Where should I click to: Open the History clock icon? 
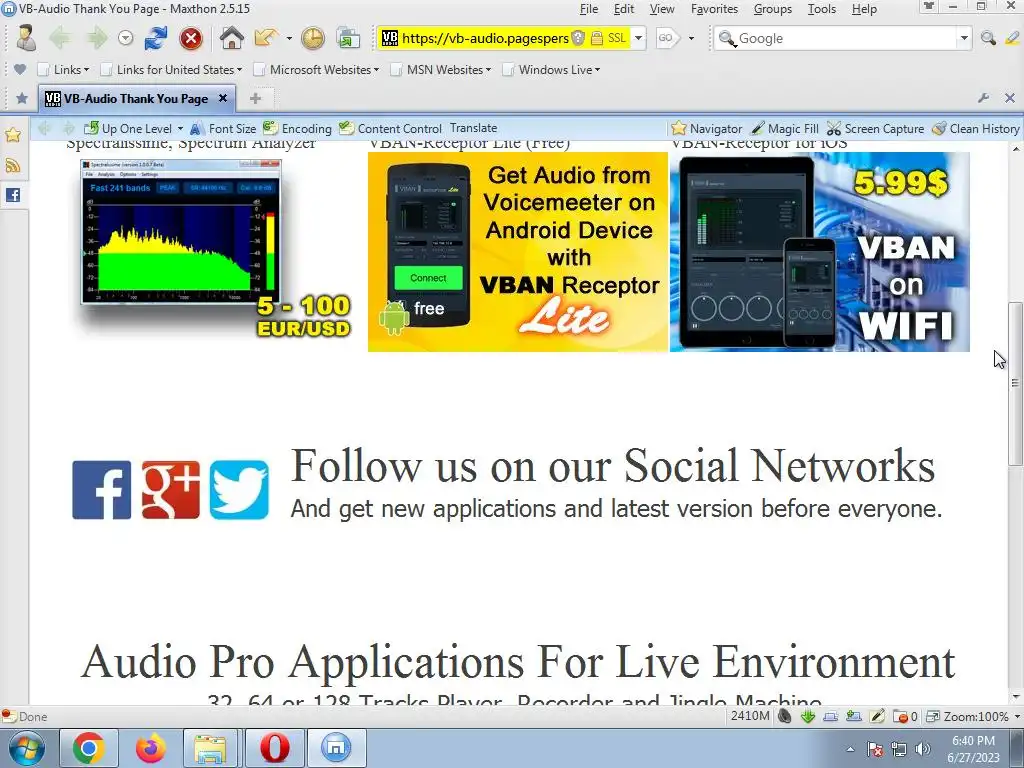313,39
